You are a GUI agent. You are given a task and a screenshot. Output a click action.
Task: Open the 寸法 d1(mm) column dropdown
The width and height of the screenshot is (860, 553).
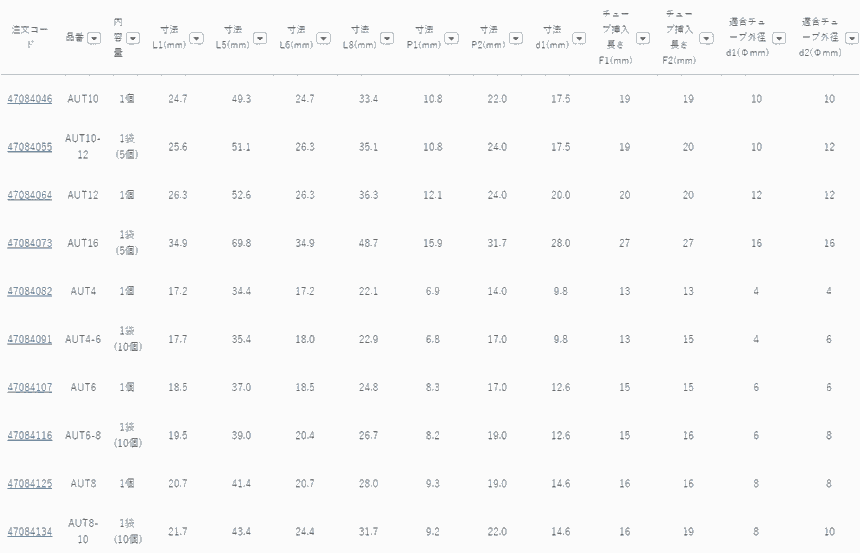[580, 38]
